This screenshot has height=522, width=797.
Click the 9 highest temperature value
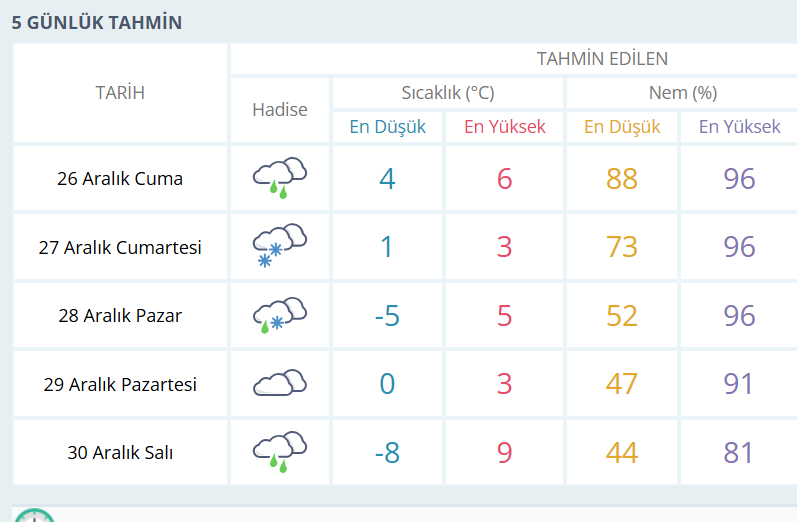click(504, 452)
